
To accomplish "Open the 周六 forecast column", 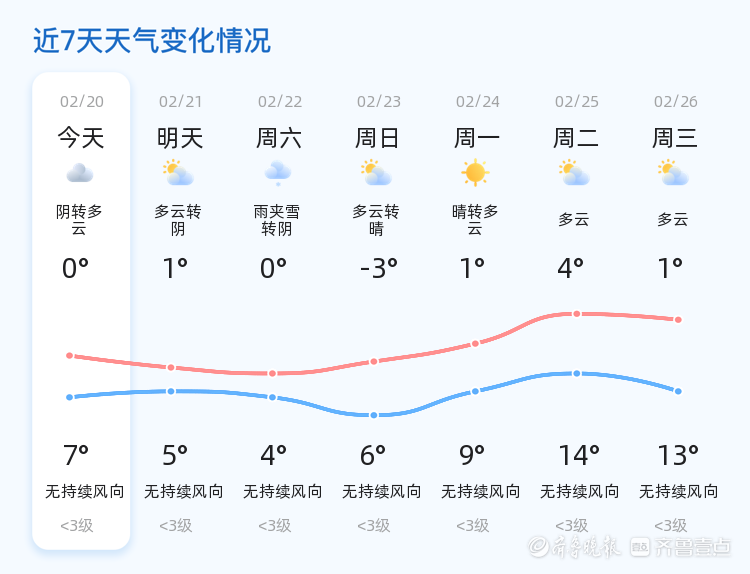I will click(279, 311).
